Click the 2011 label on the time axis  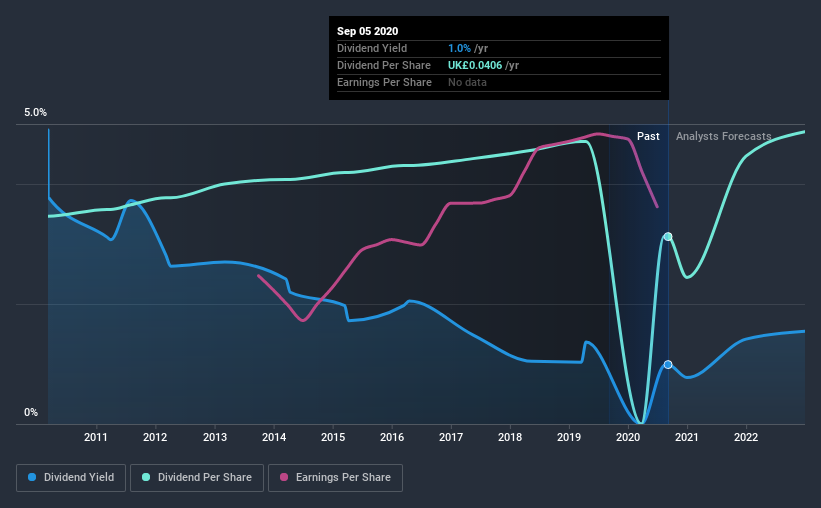tap(96, 437)
